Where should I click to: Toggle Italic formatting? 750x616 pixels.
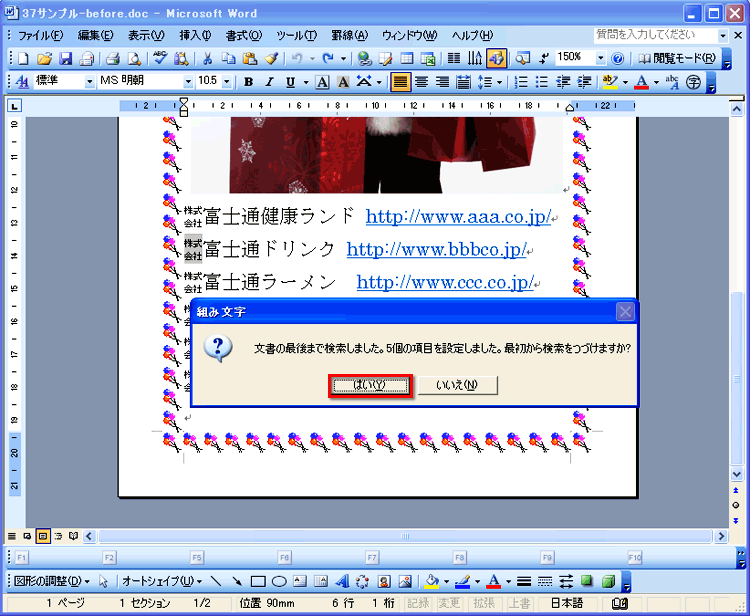[x=269, y=82]
